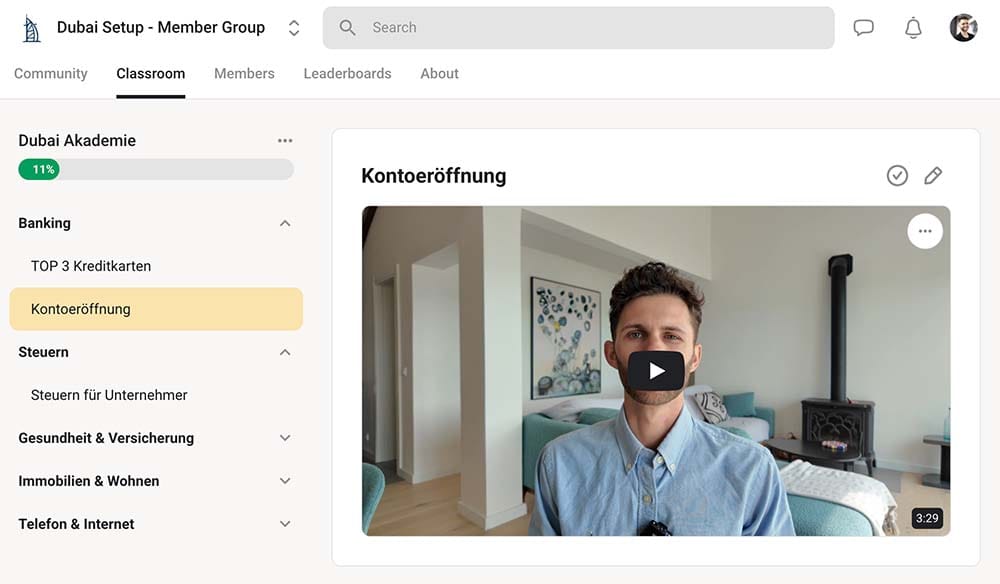Edit the Kontoeröffnung lesson with pencil icon
Image resolution: width=1000 pixels, height=584 pixels.
933,176
